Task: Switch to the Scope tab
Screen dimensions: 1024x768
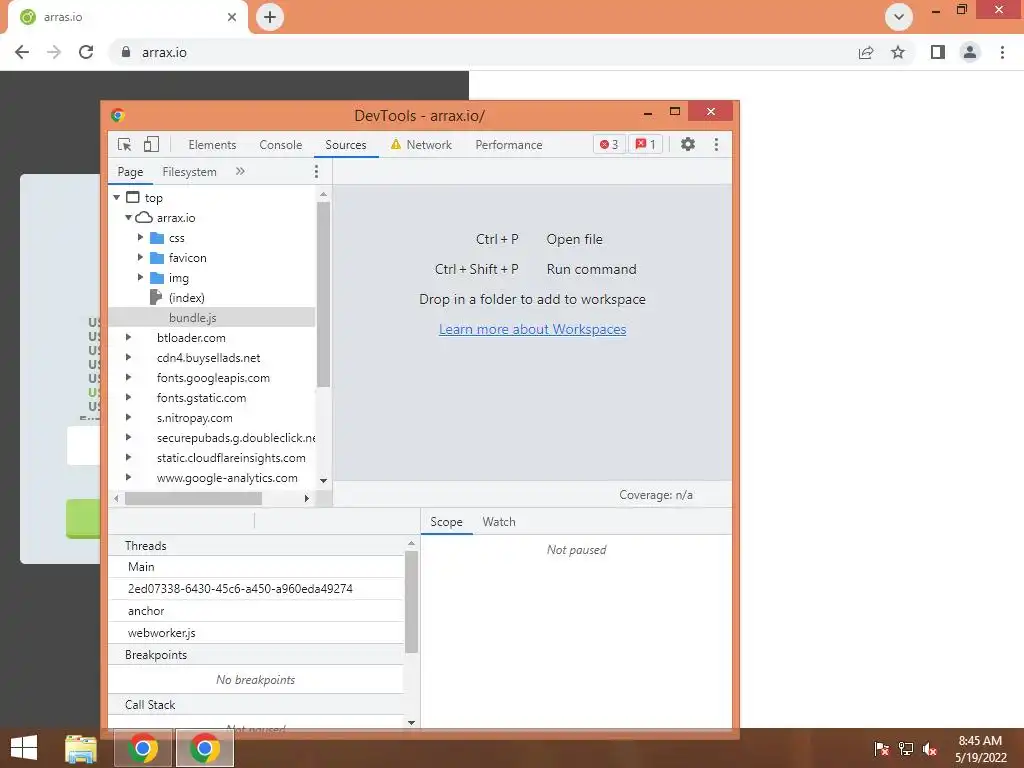Action: tap(446, 522)
